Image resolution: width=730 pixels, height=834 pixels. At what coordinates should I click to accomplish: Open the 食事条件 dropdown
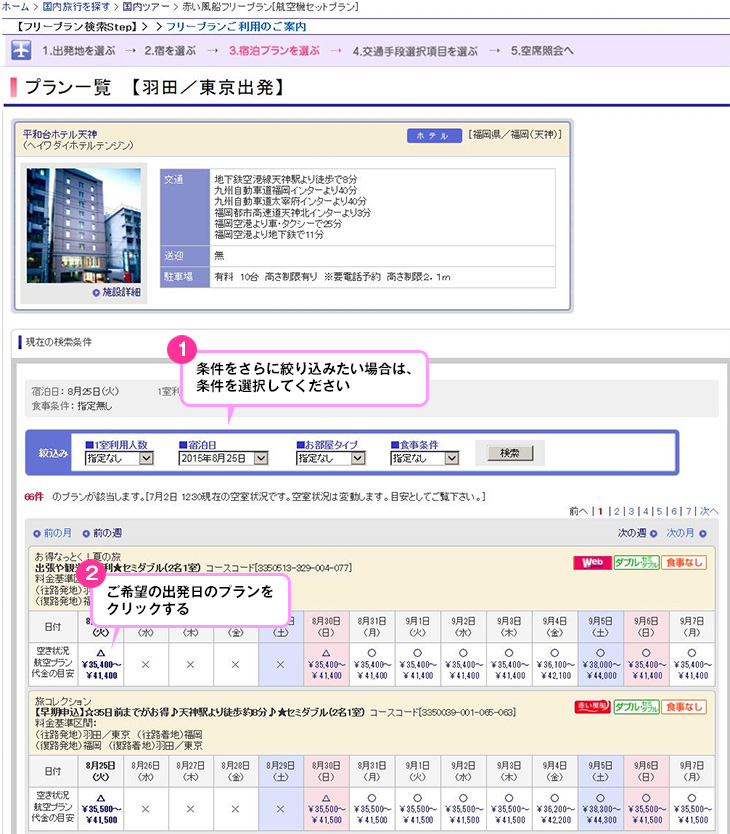424,458
